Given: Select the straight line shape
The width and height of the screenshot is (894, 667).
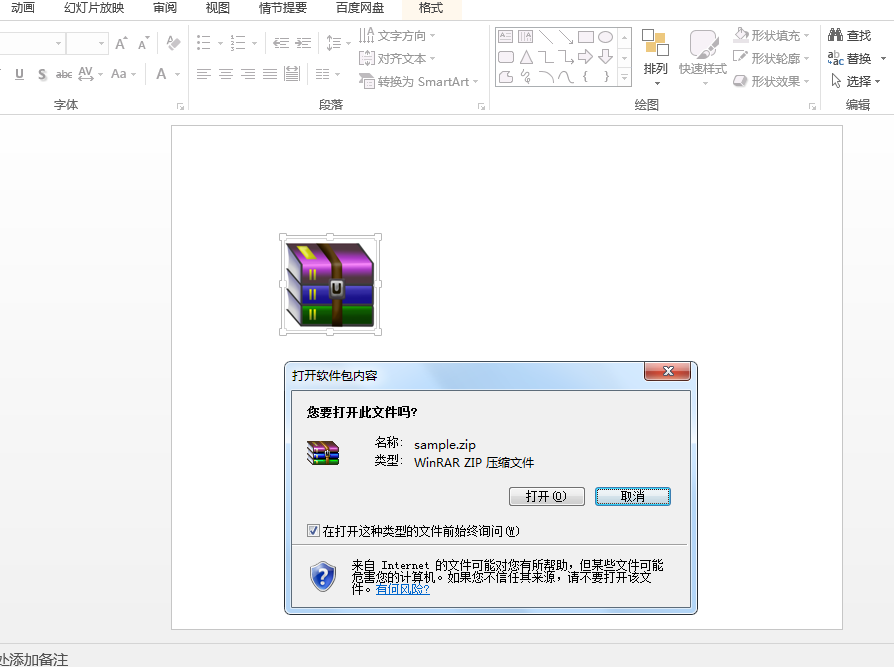Looking at the screenshot, I should pos(546,37).
